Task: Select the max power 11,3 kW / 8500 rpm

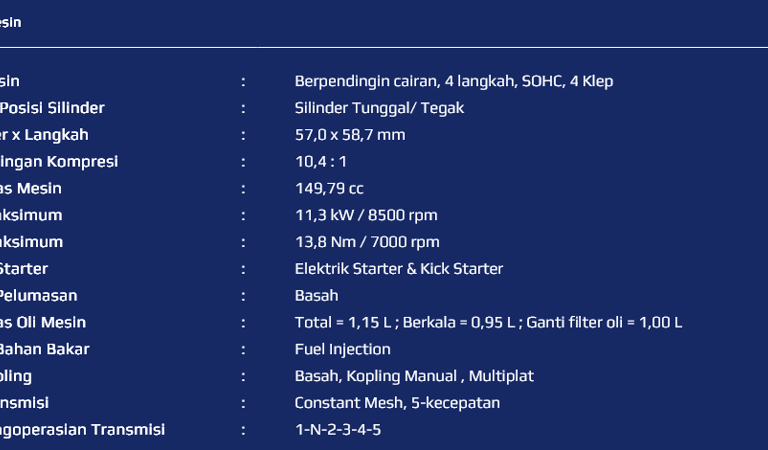Action: [366, 215]
